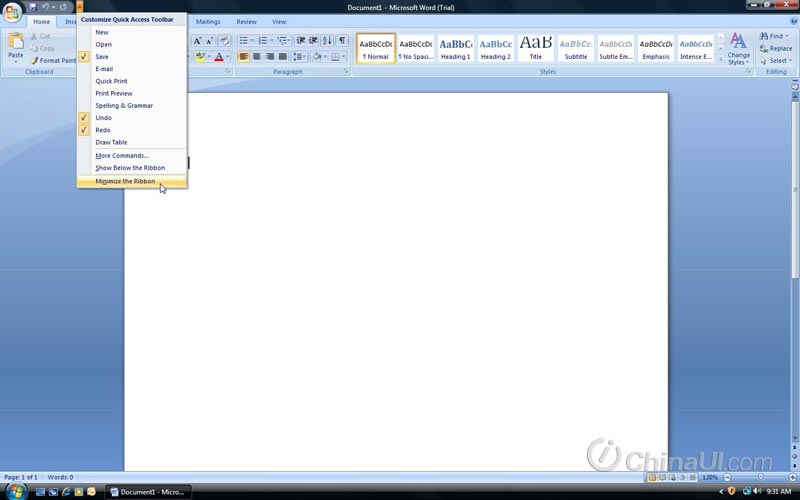Click the Office button orb

coord(13,11)
